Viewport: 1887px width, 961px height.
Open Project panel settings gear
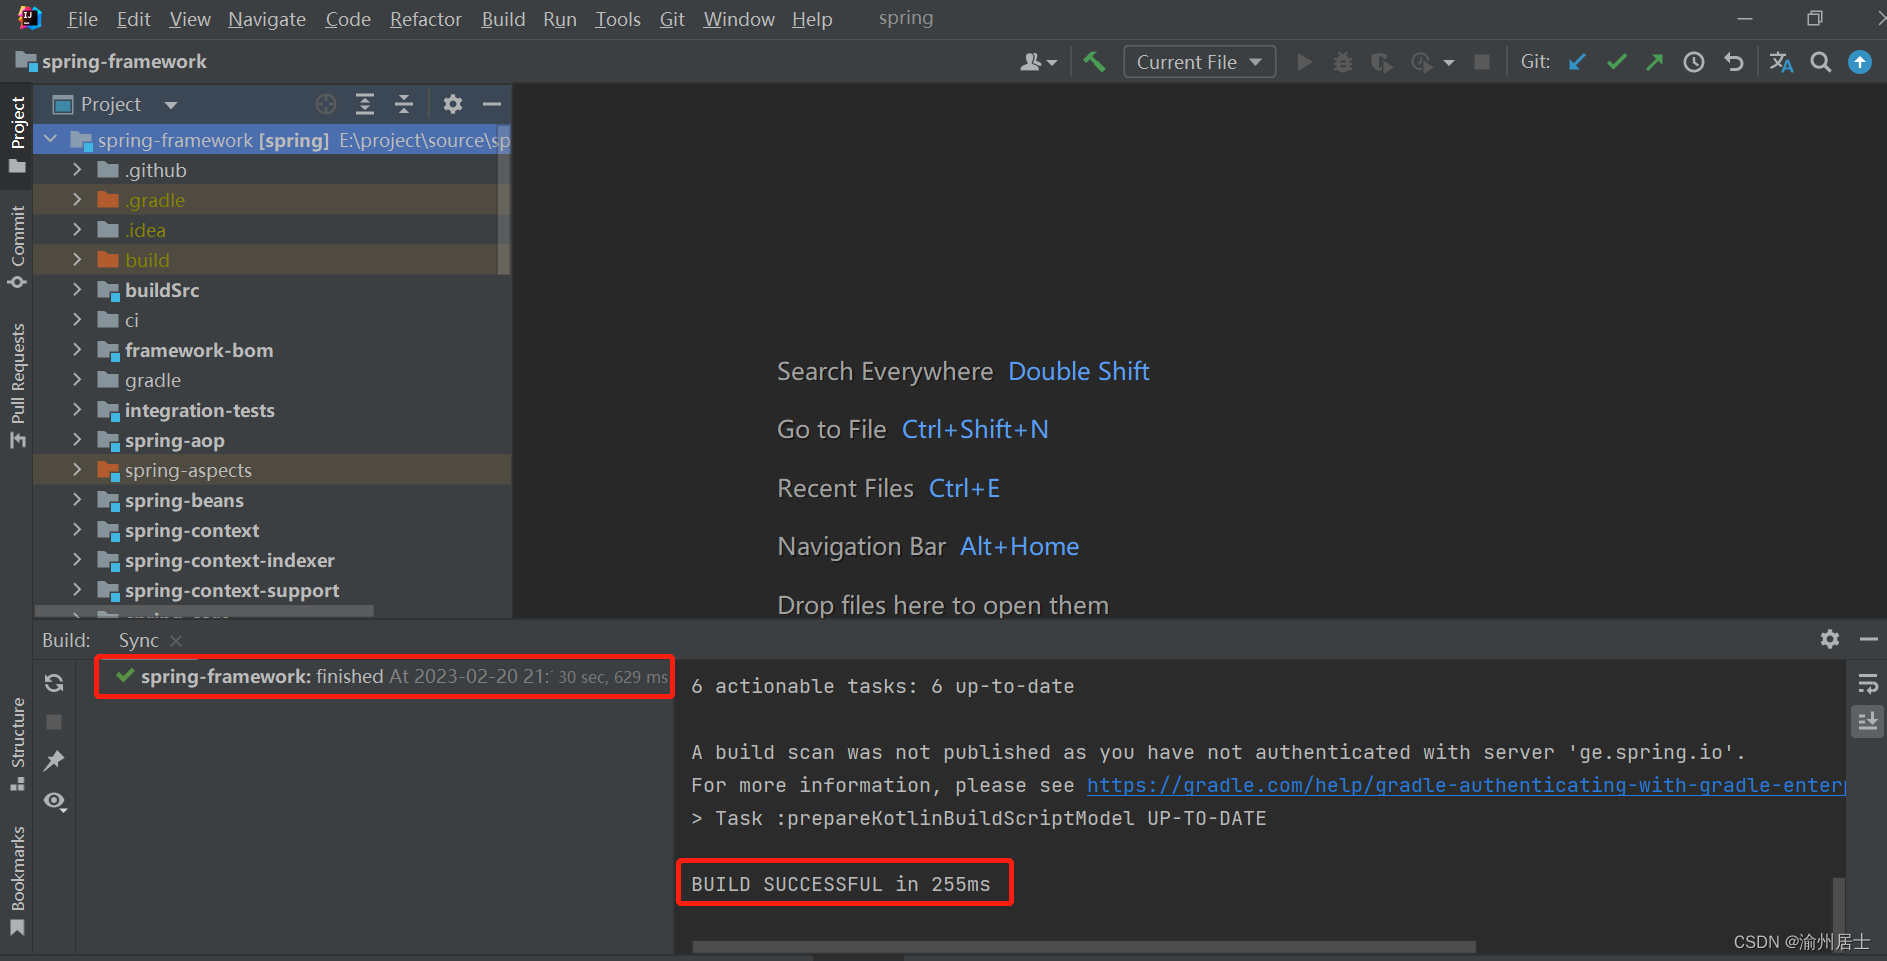453,104
